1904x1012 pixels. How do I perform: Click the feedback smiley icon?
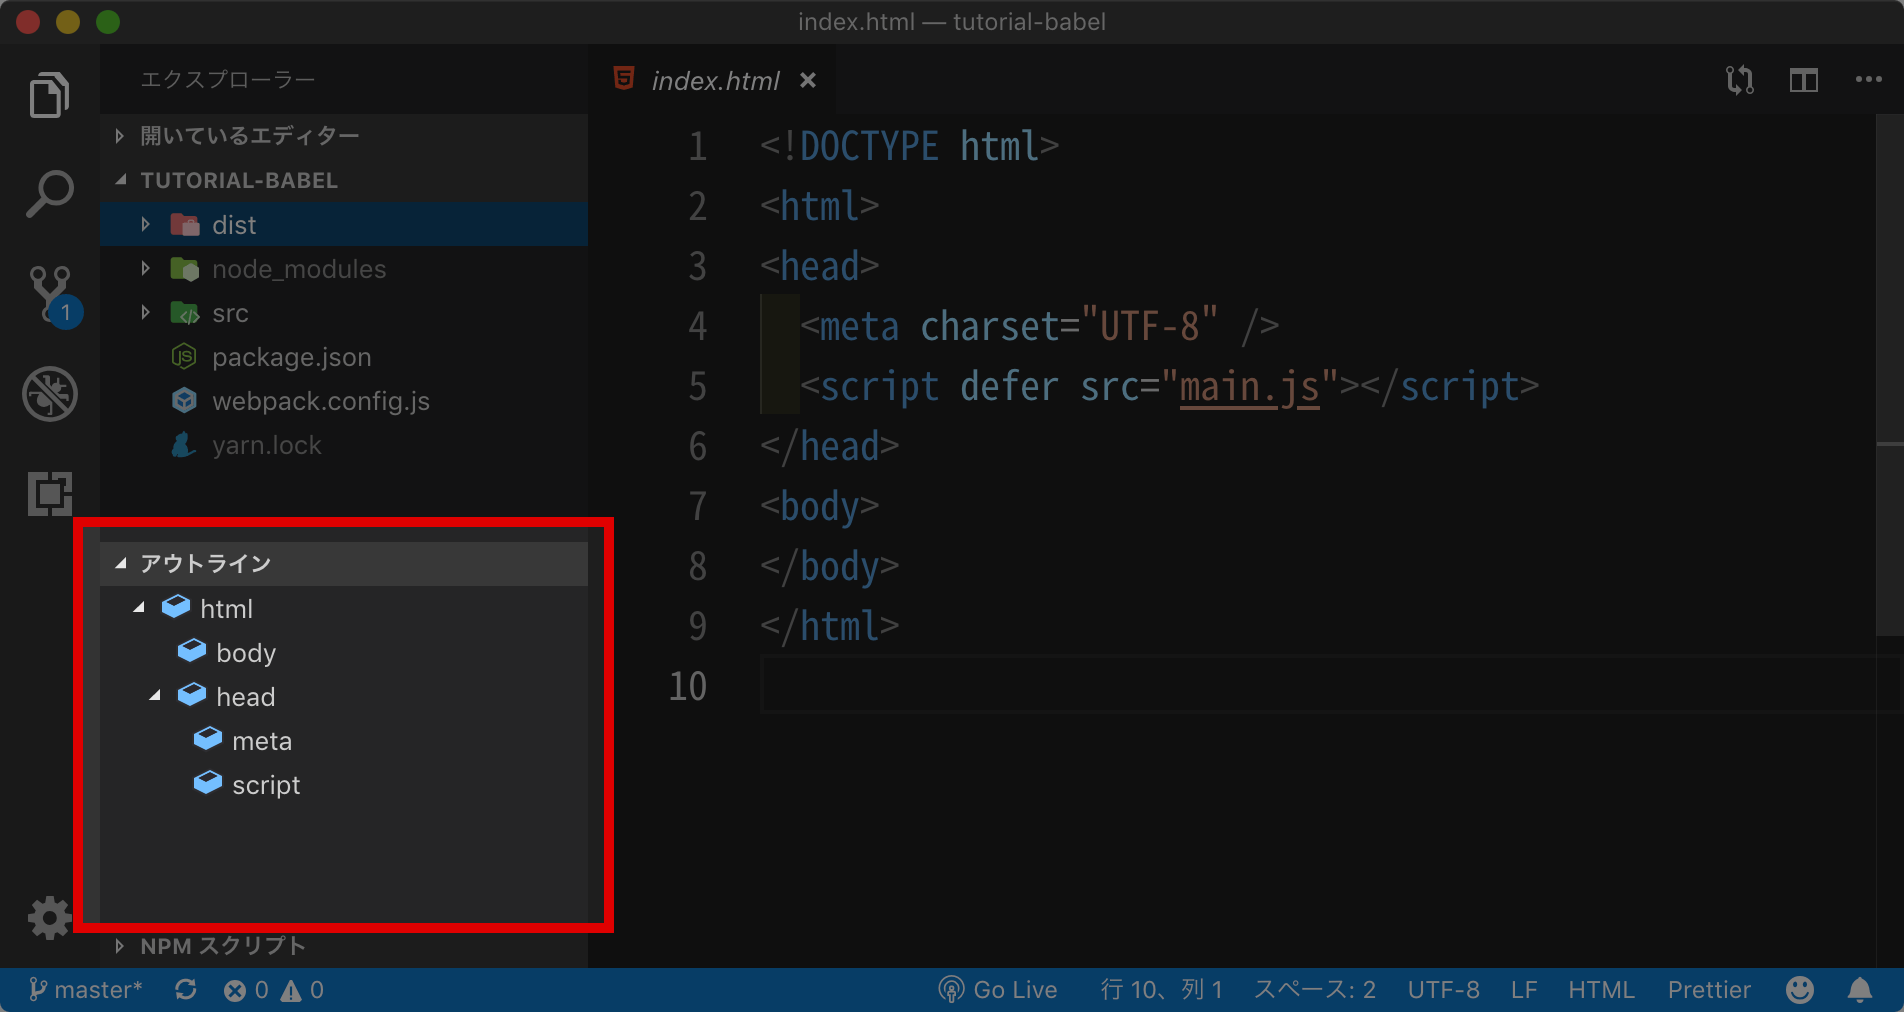tap(1799, 990)
